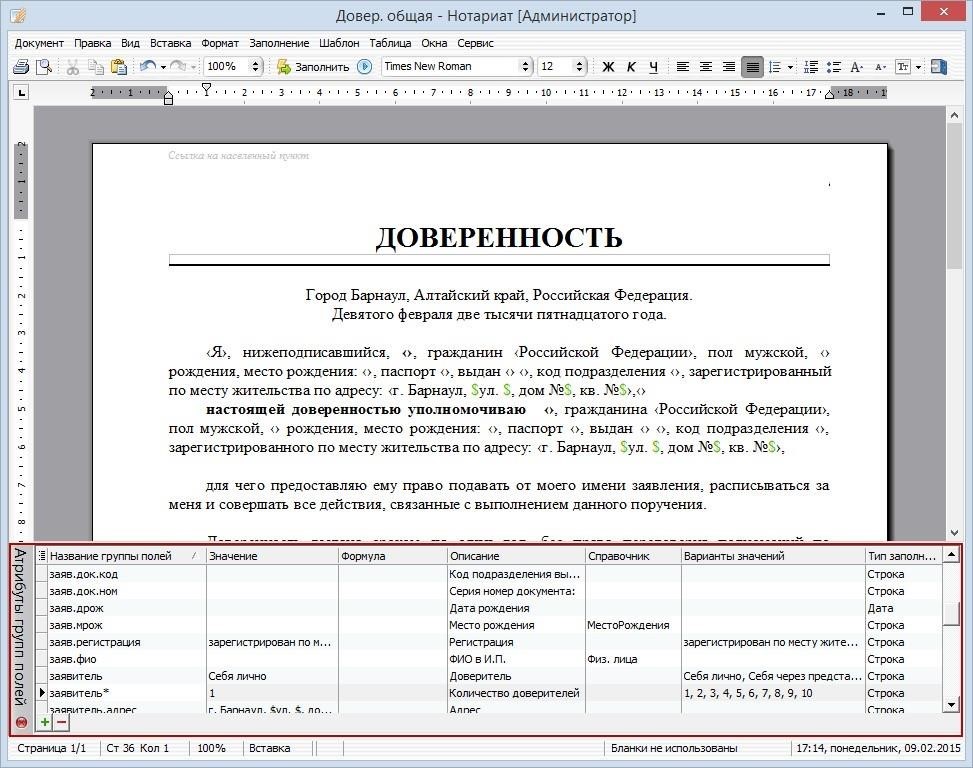
Task: Toggle justified alignment button
Action: click(752, 66)
